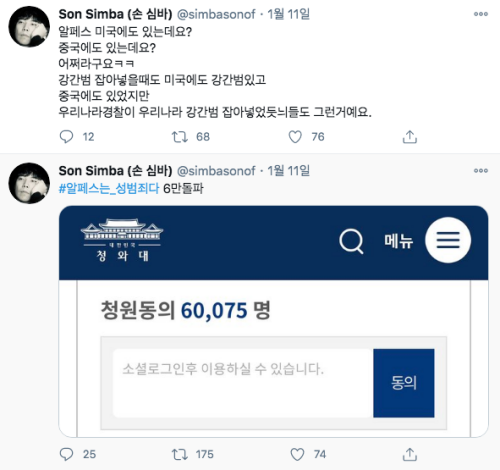Click the search magnifier in the 청와대 header
This screenshot has height=470, width=500.
pyautogui.click(x=351, y=241)
